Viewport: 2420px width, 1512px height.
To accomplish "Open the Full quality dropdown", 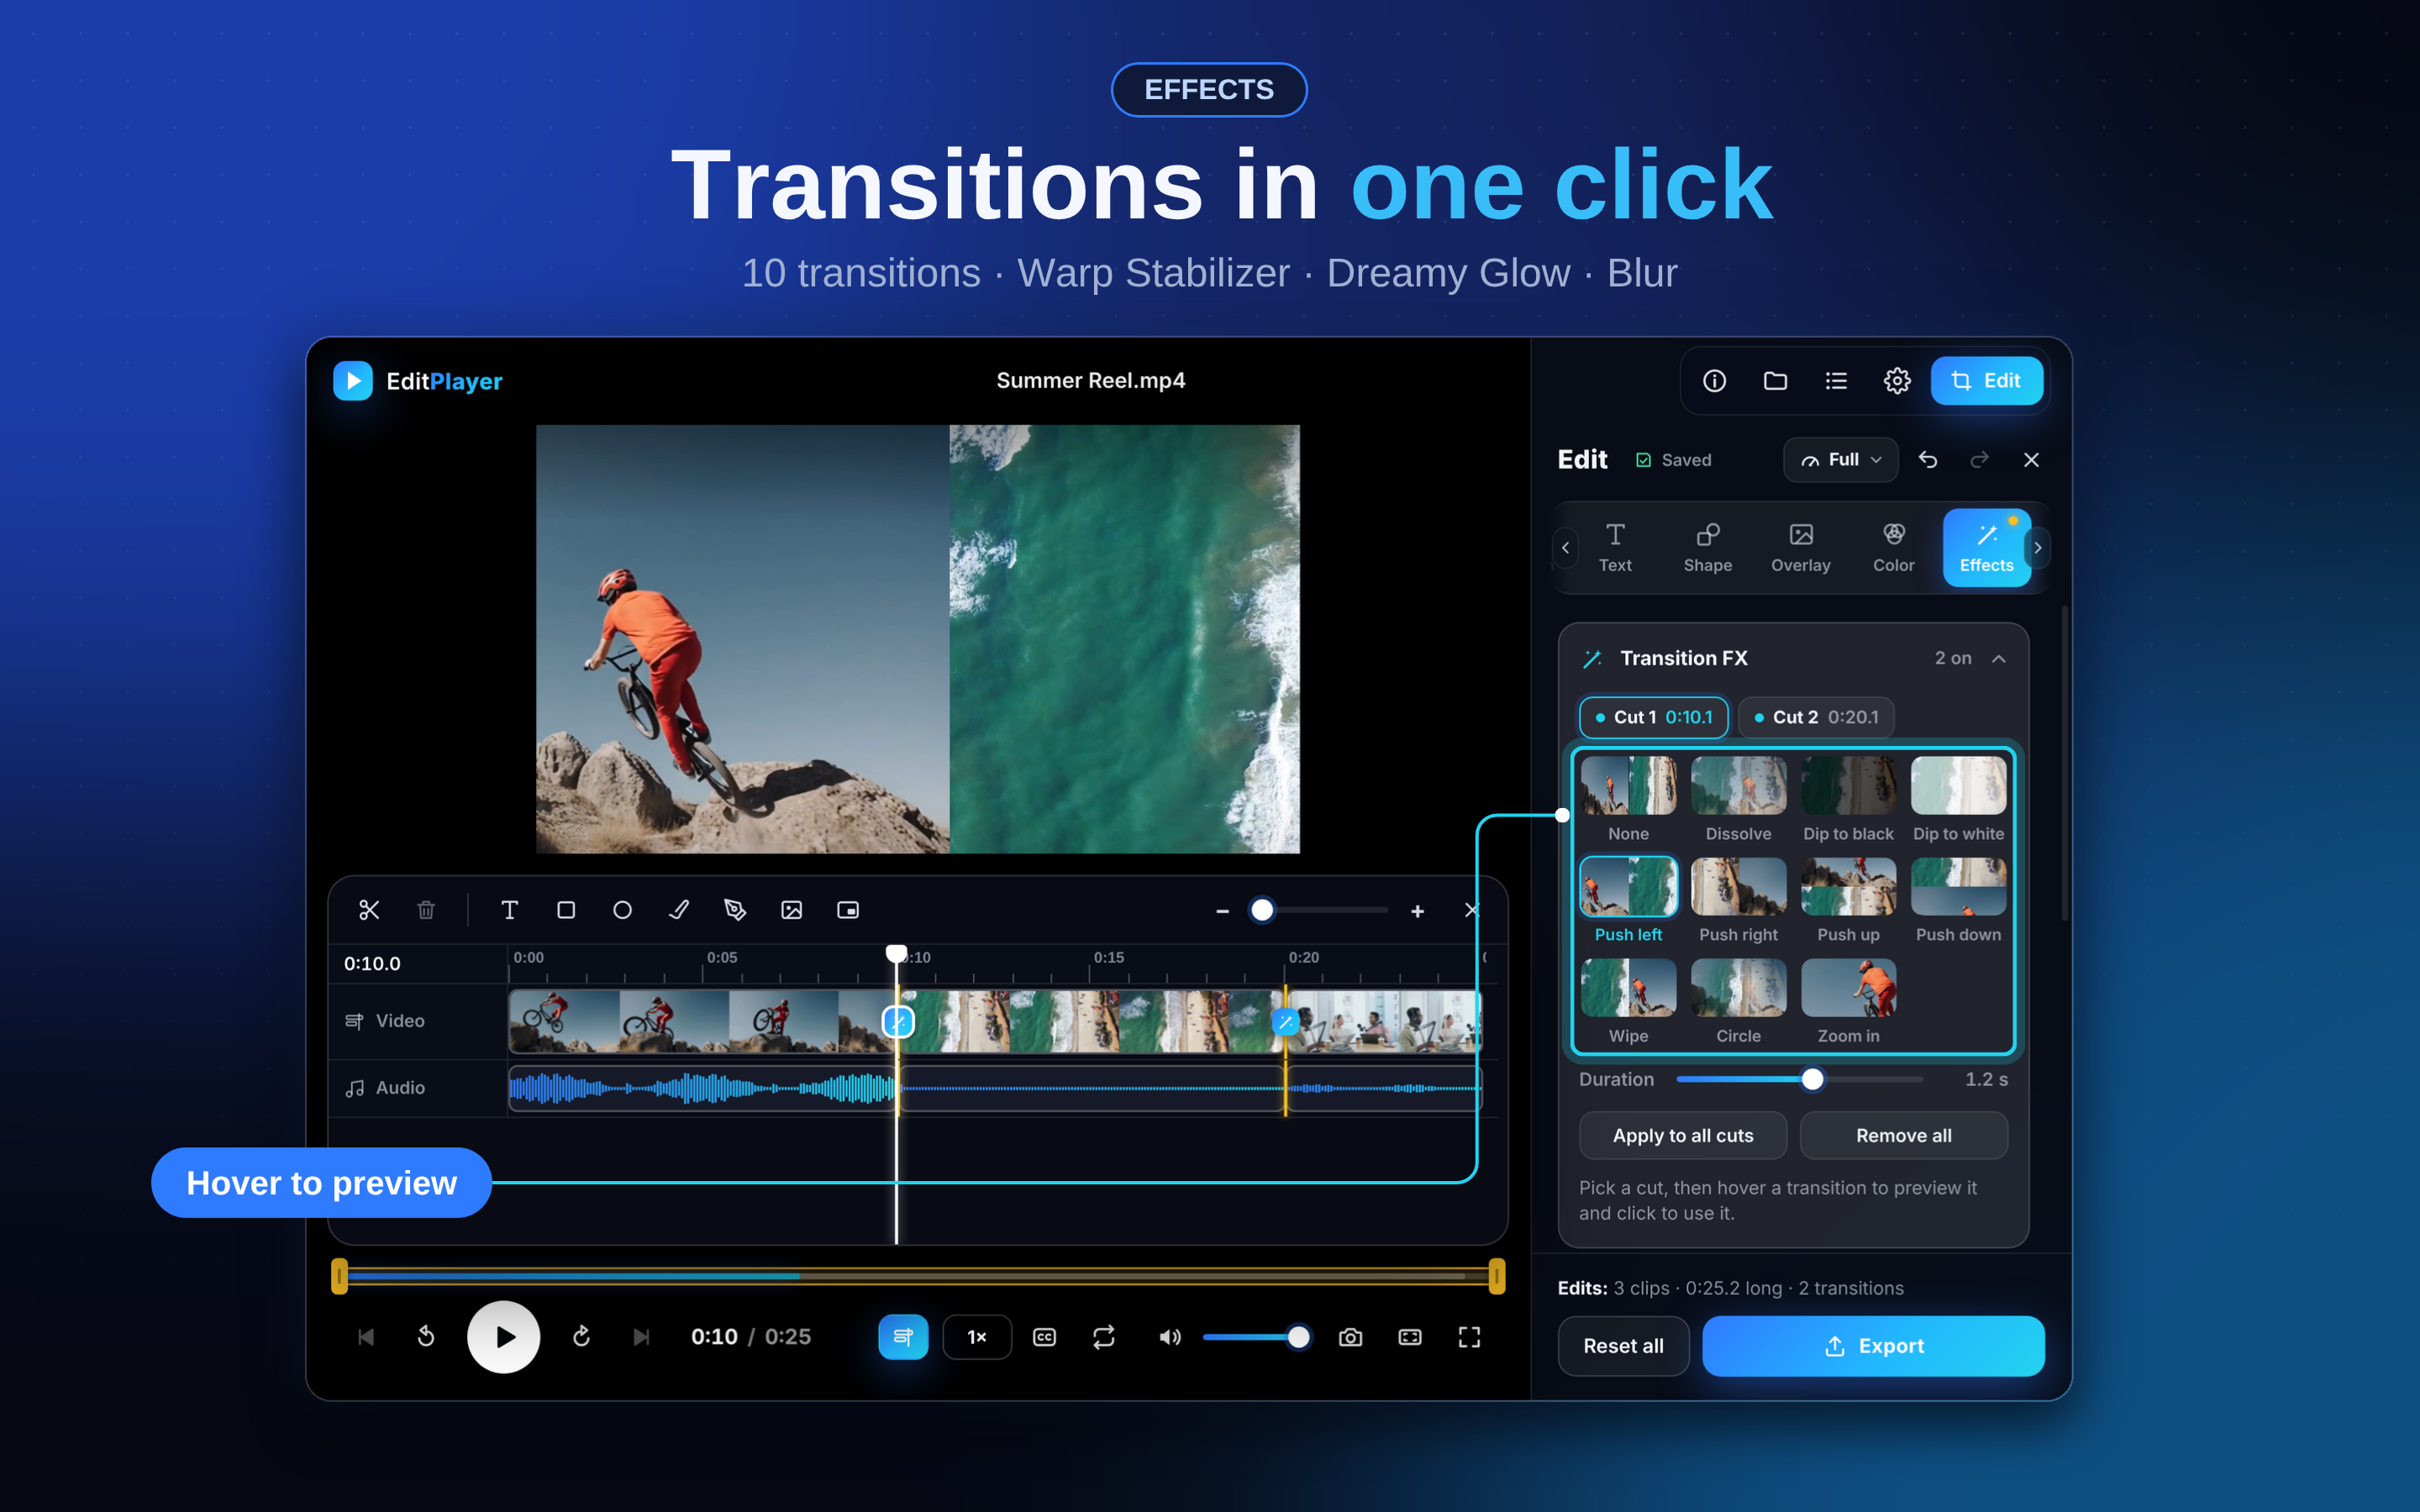I will point(1840,460).
